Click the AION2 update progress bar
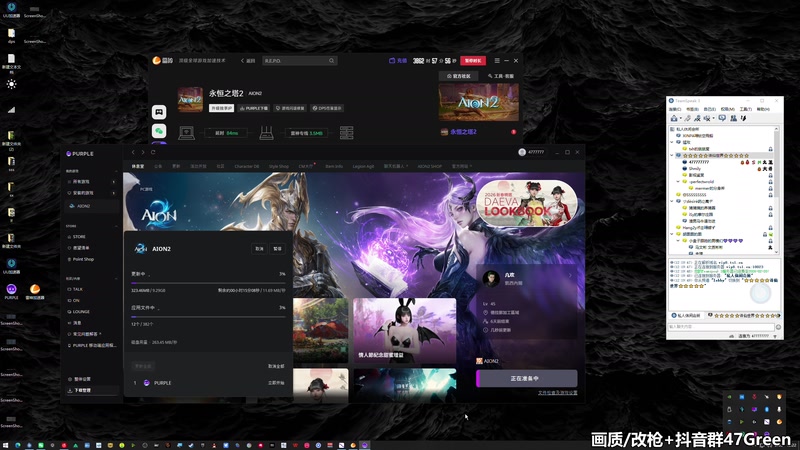 tap(208, 283)
